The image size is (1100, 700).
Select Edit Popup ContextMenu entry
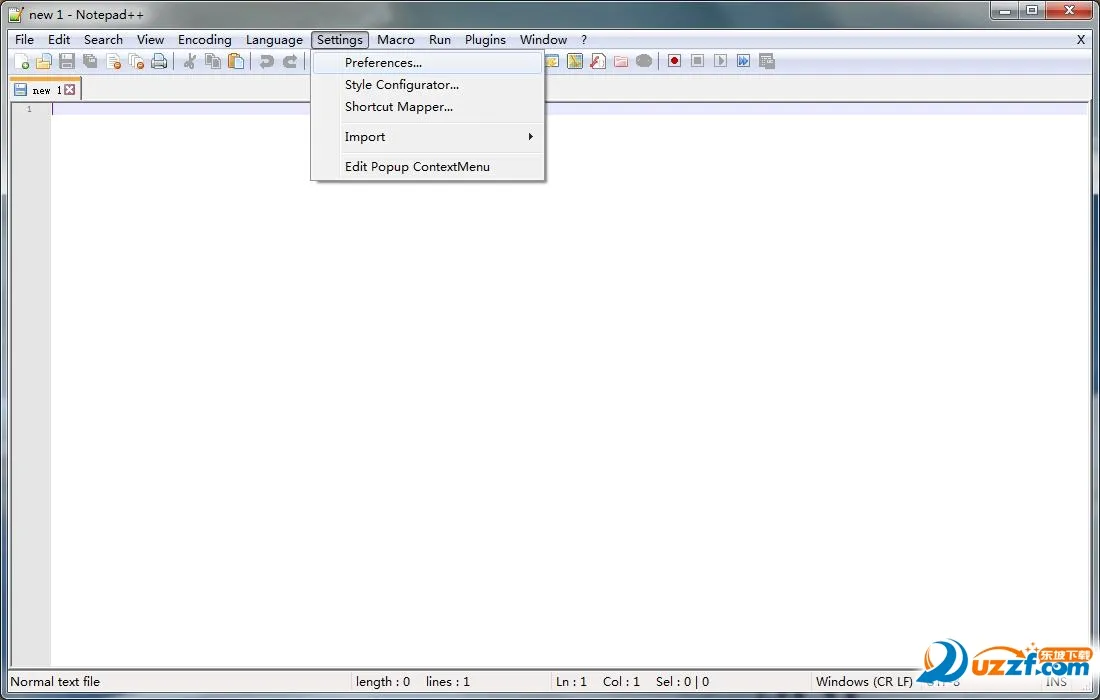click(x=428, y=167)
